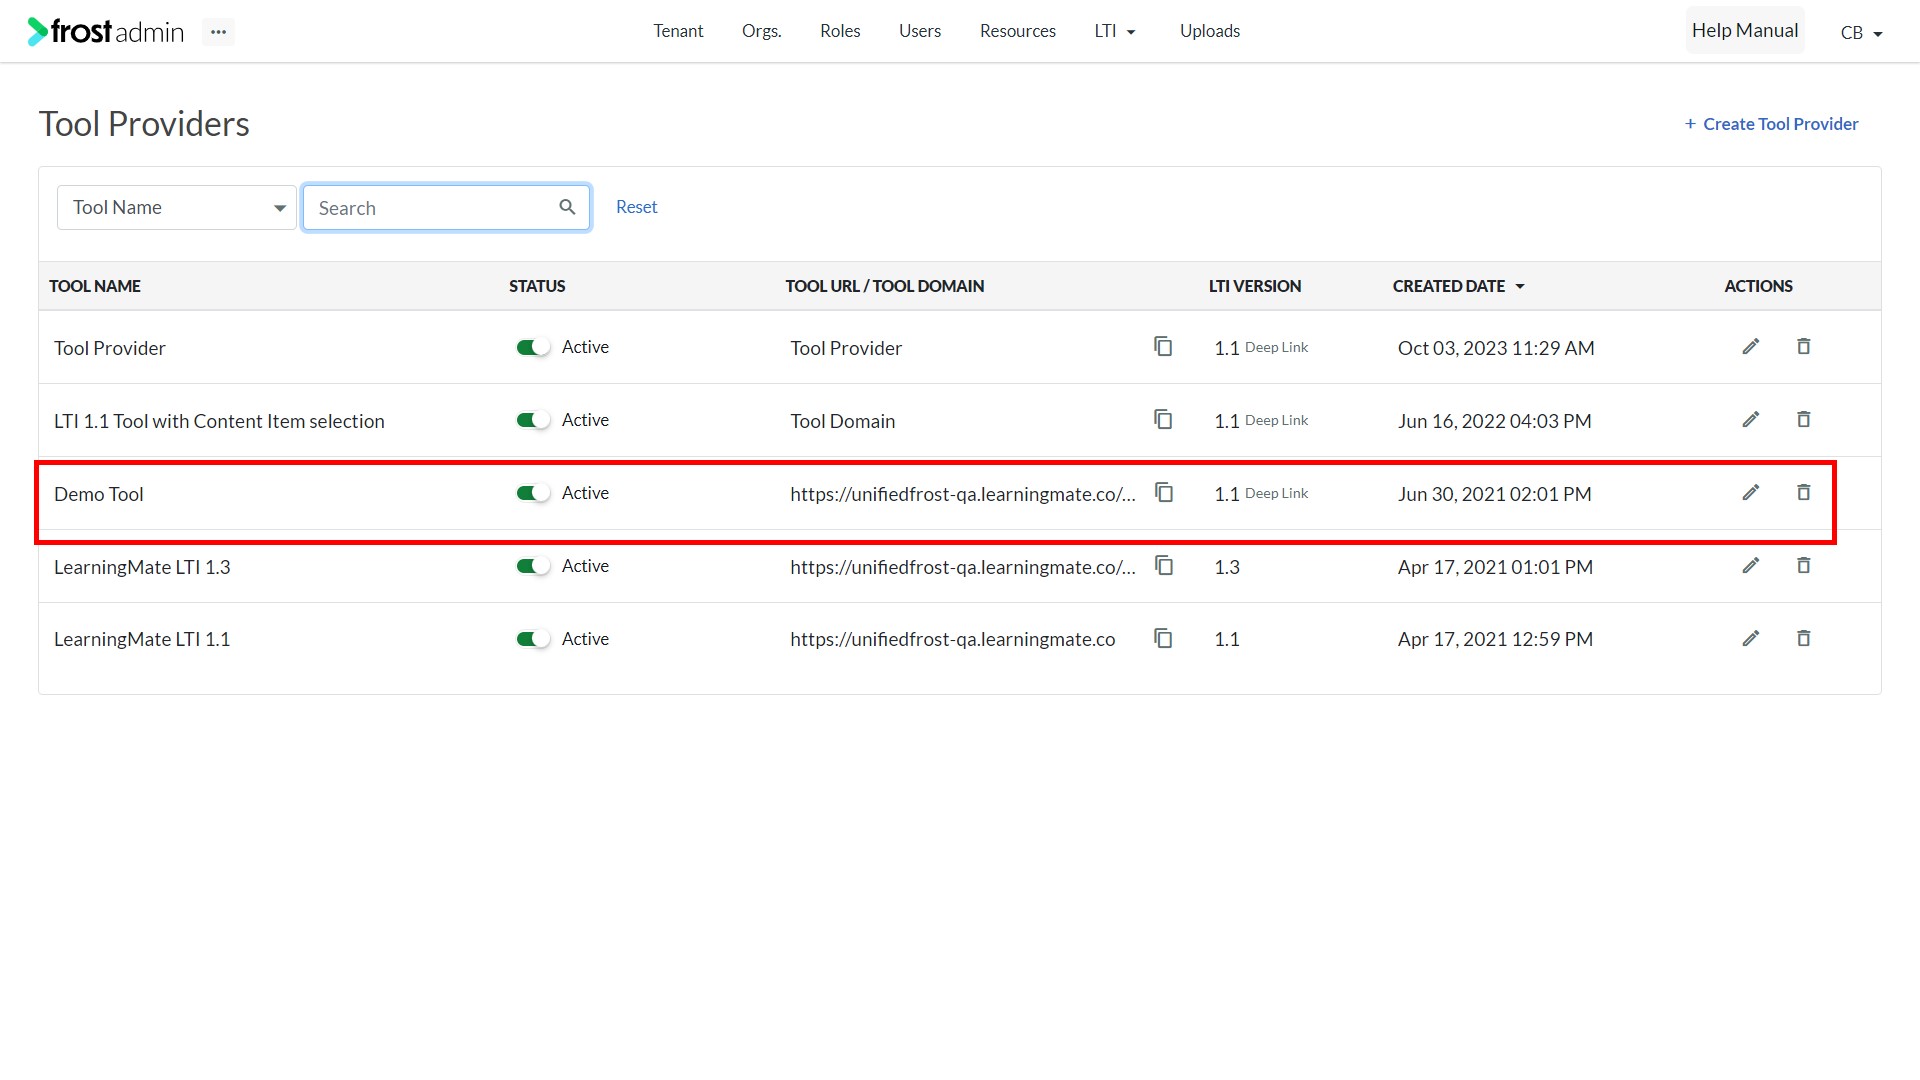1920x1080 pixels.
Task: Click Create Tool Provider
Action: (1771, 124)
